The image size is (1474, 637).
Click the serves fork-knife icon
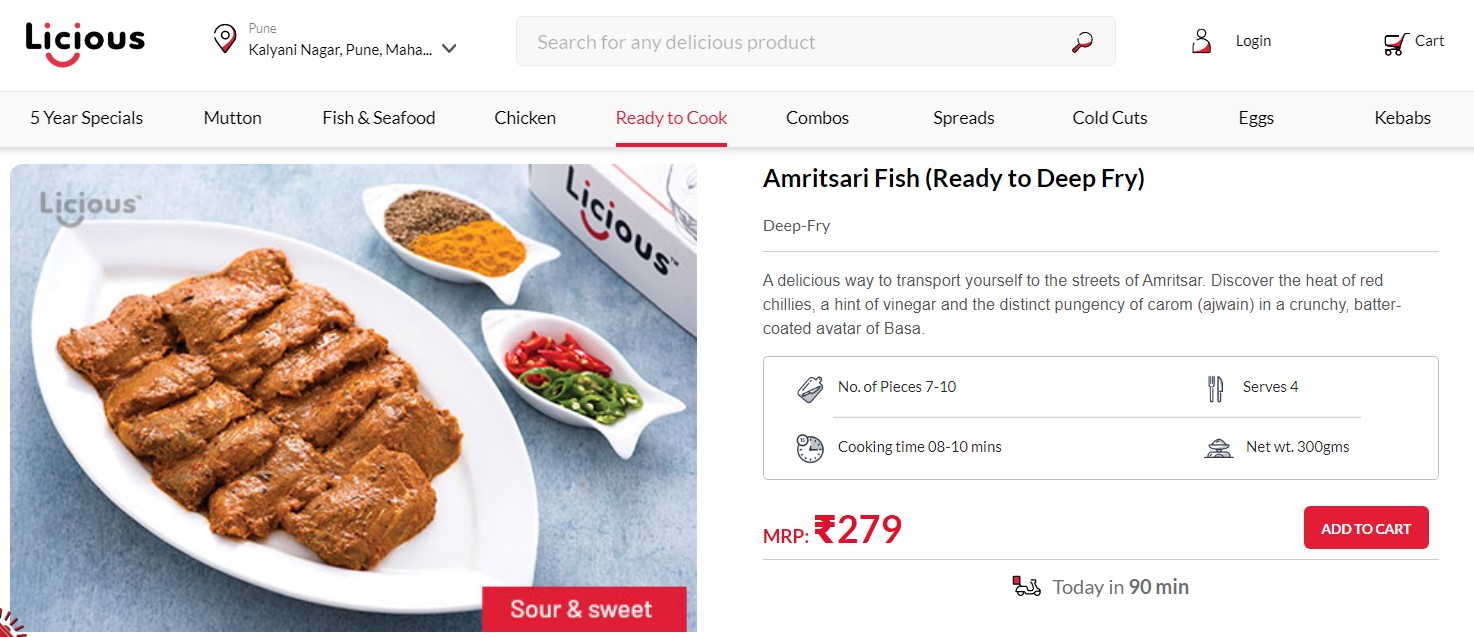coord(1216,388)
